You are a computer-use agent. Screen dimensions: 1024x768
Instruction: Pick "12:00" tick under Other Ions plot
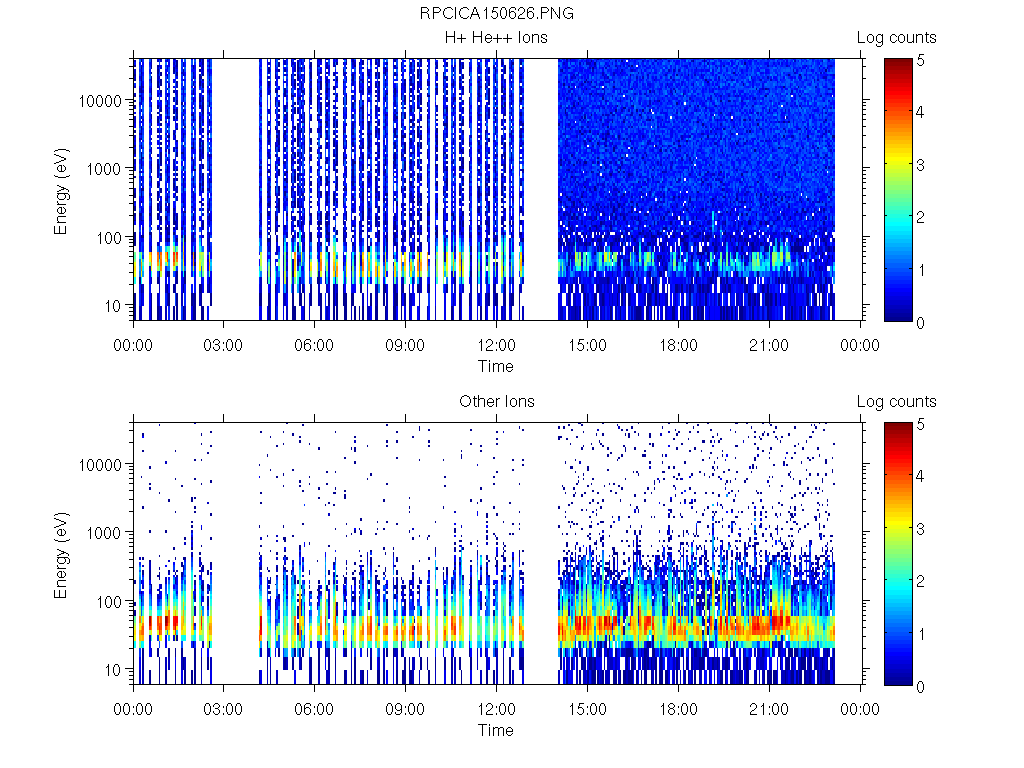click(496, 709)
